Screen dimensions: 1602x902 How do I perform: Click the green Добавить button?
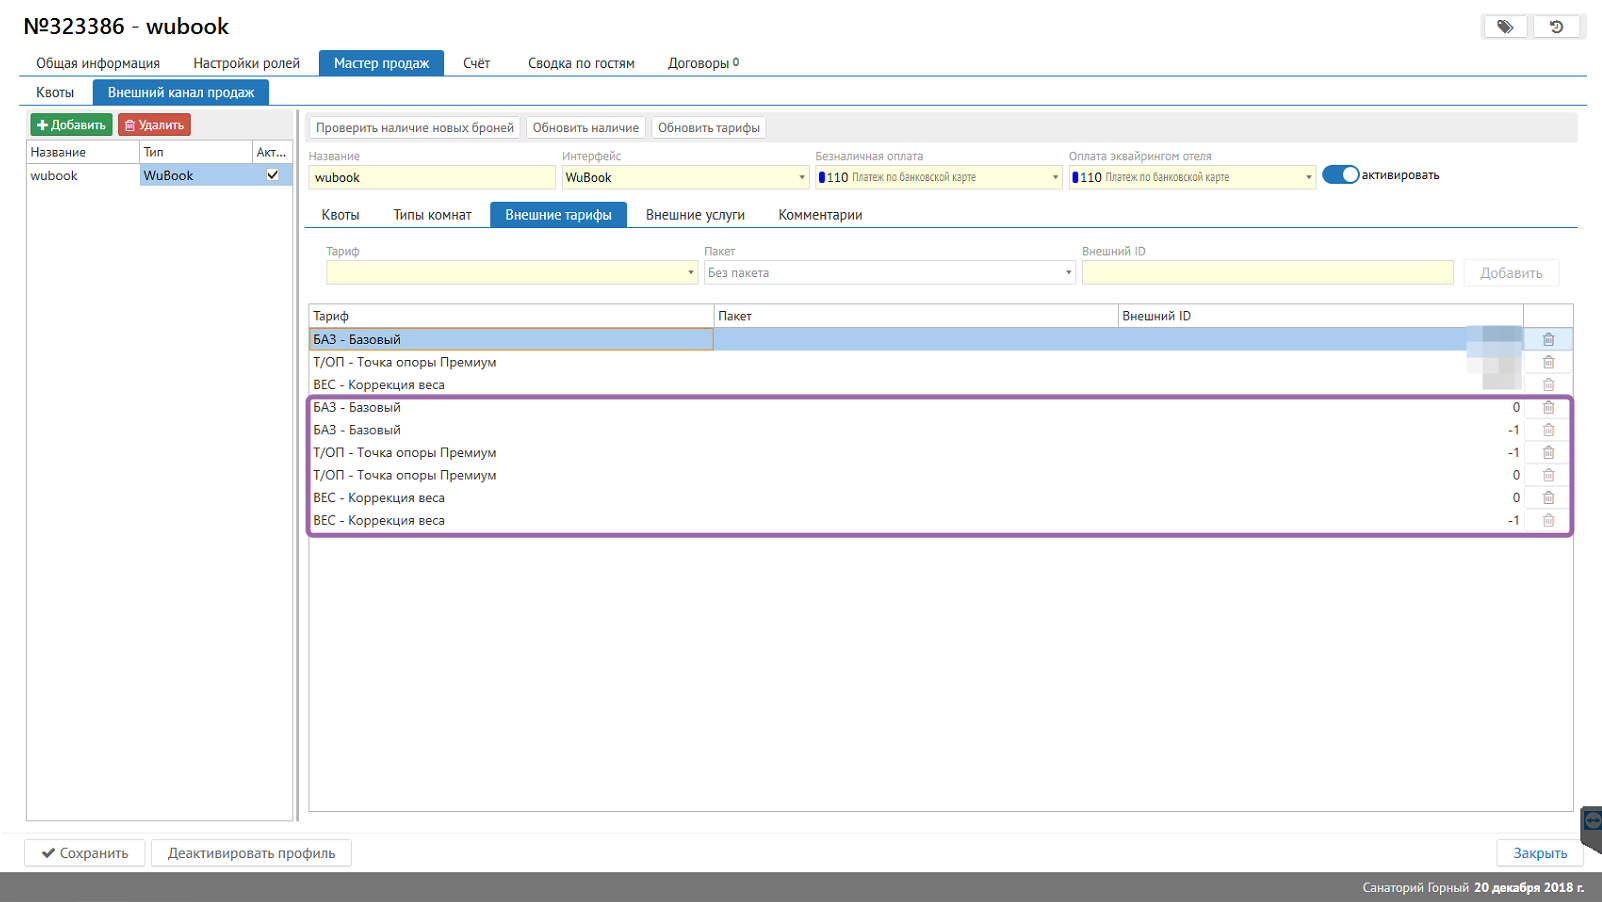[71, 125]
